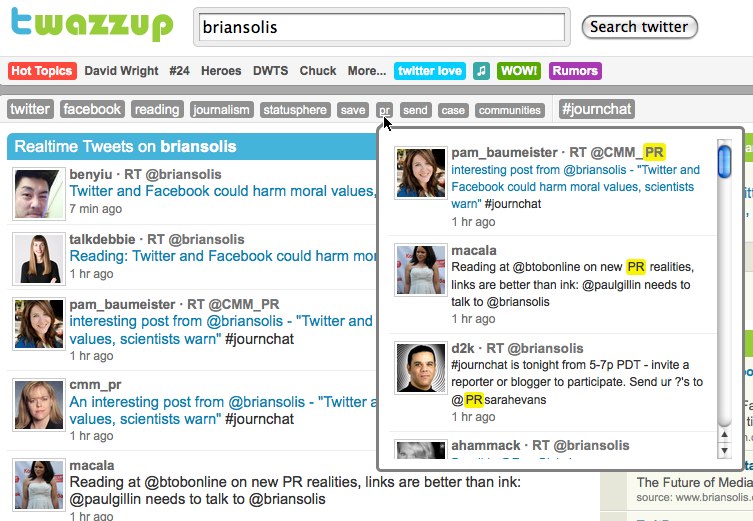Expand More... hot topics list

367,71
